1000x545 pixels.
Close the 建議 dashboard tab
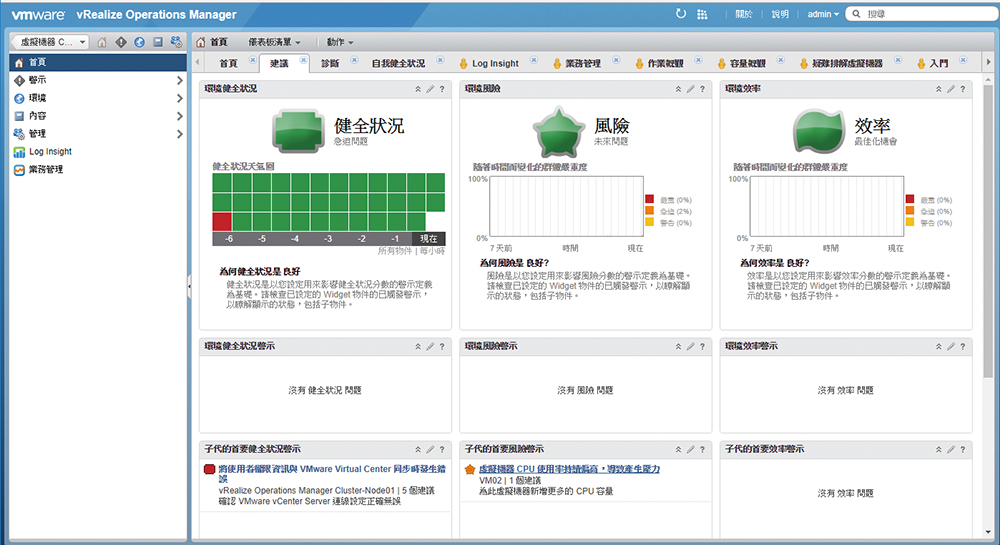[x=304, y=60]
